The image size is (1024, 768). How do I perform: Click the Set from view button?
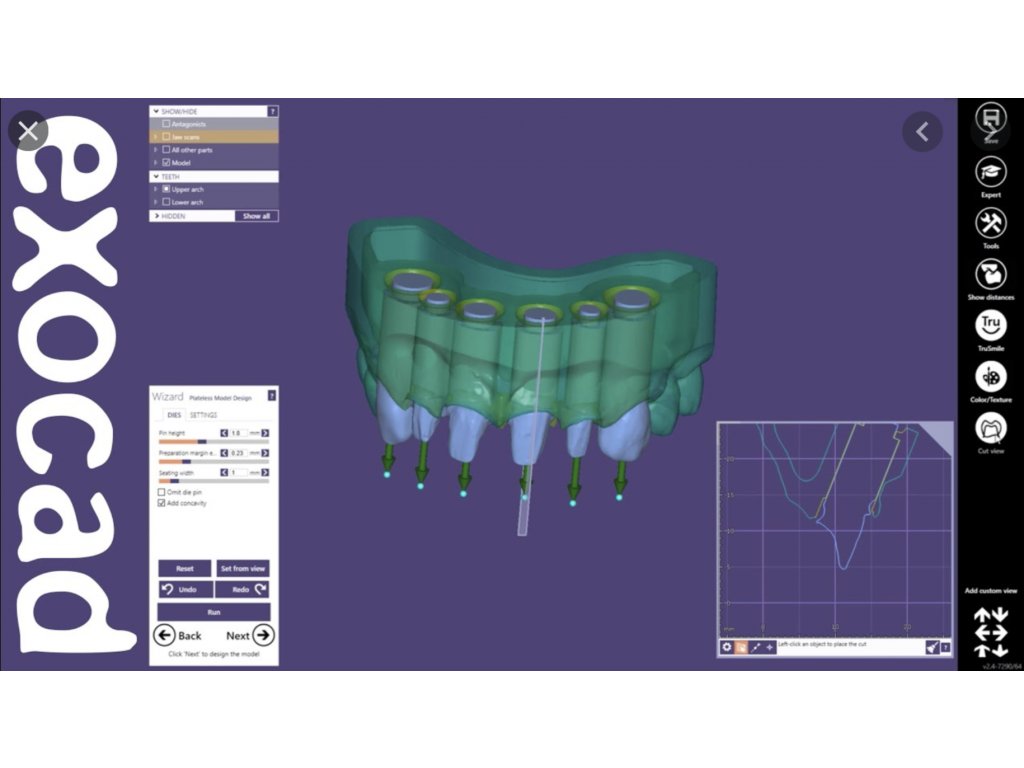(x=242, y=568)
